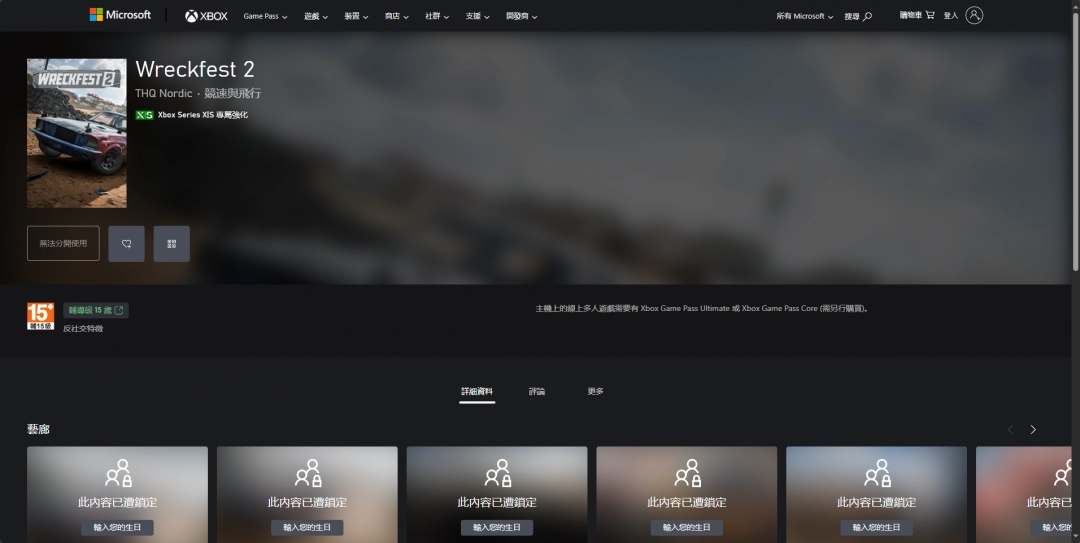Click the Microsoft logo in the header
1080x543 pixels.
[x=120, y=15]
